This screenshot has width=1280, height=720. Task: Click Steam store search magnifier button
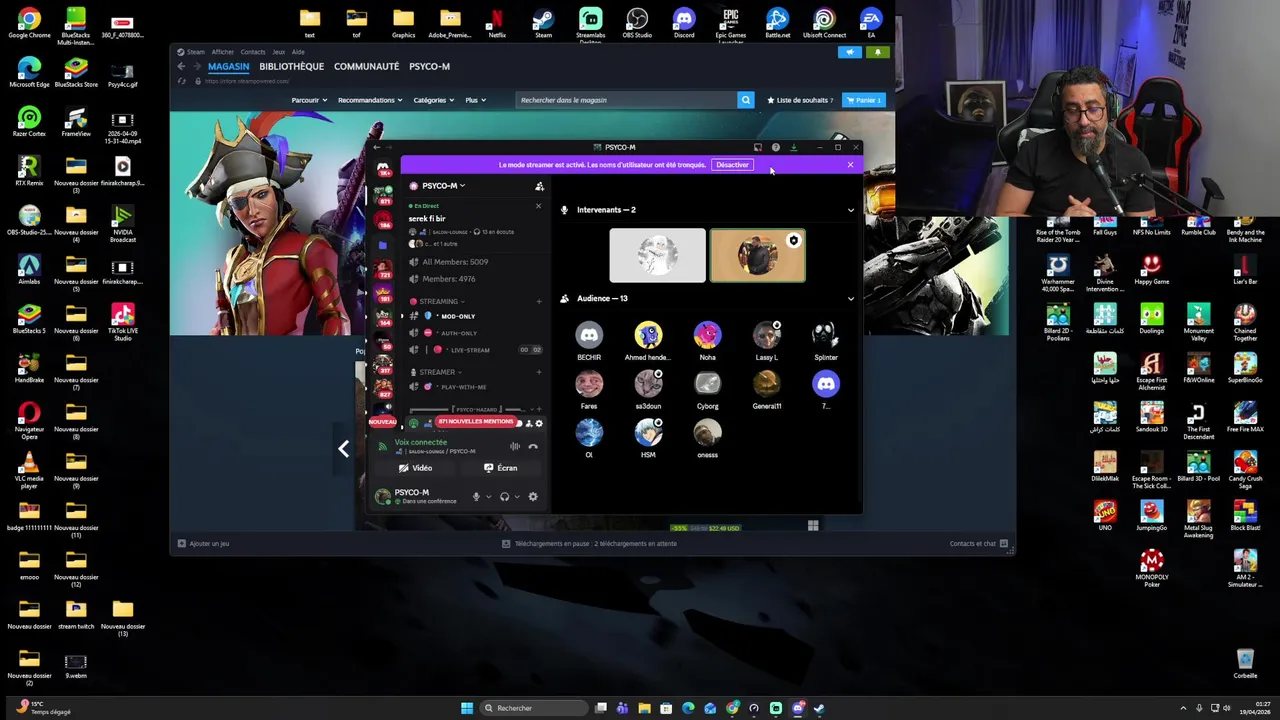[745, 100]
